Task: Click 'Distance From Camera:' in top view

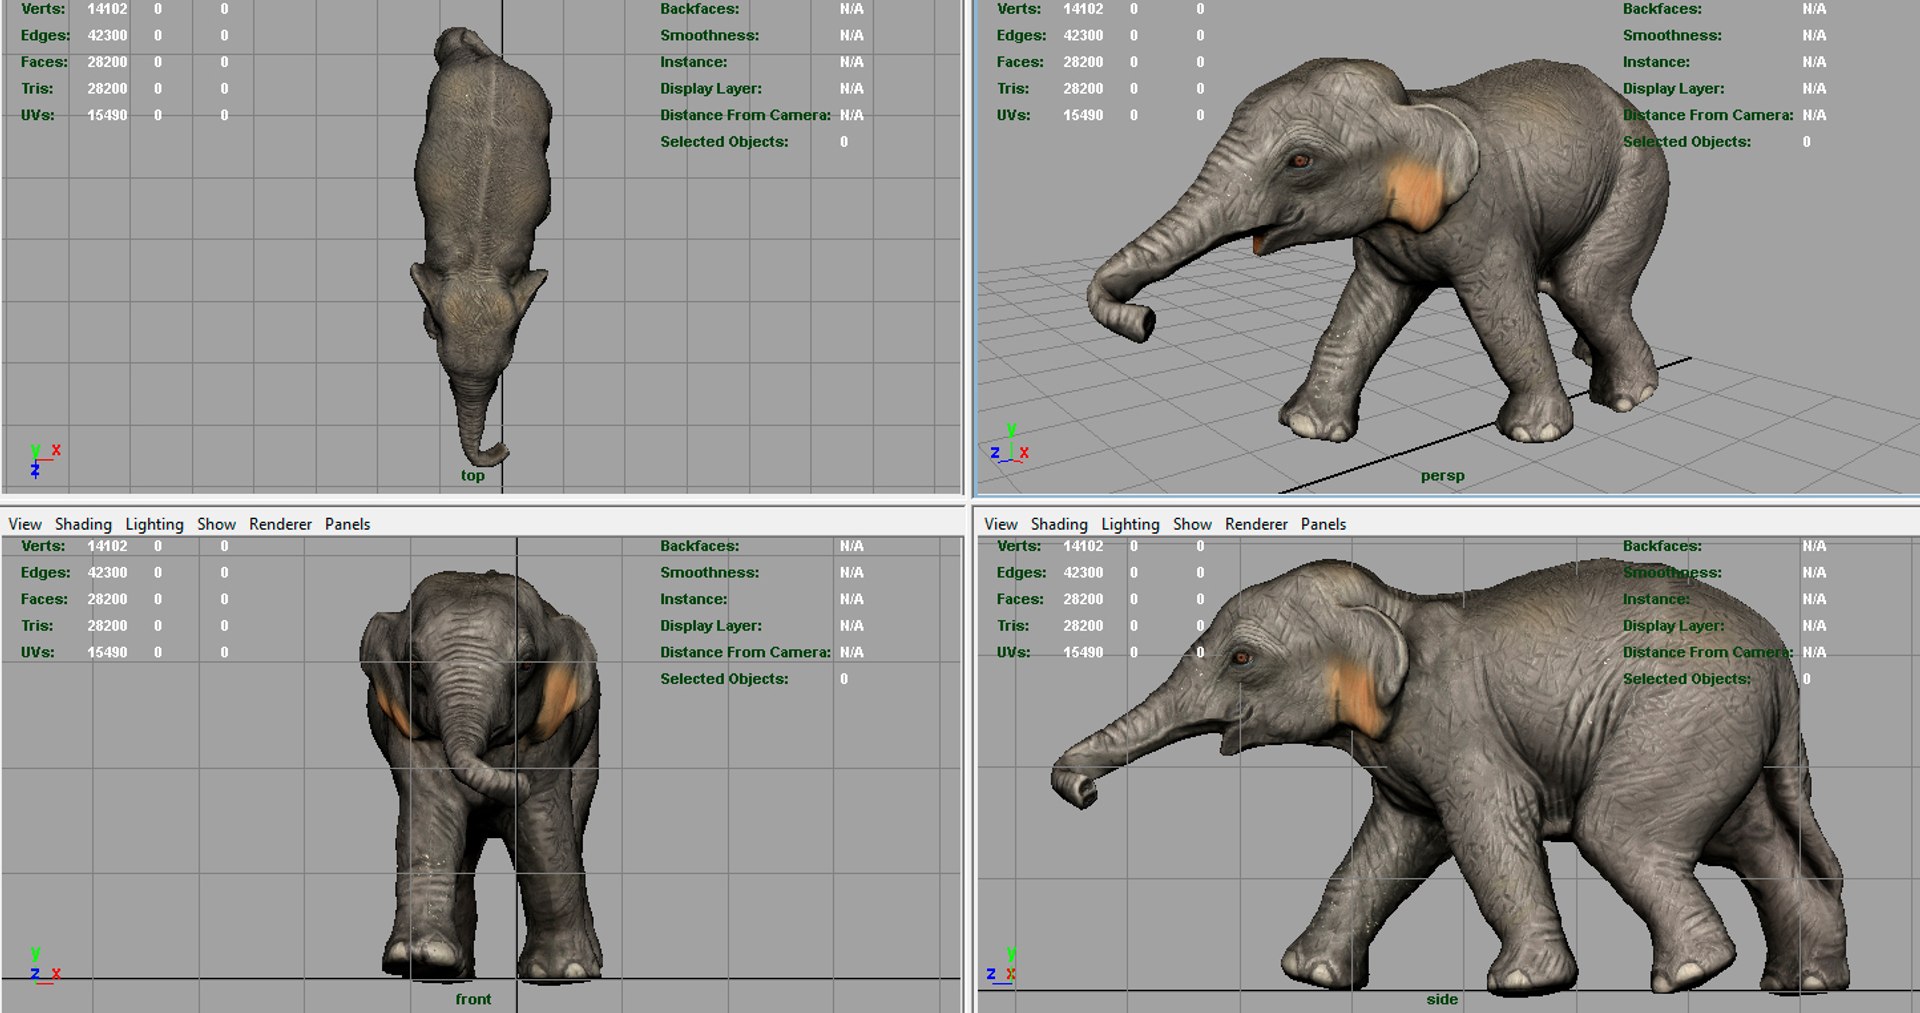Action: tap(745, 115)
